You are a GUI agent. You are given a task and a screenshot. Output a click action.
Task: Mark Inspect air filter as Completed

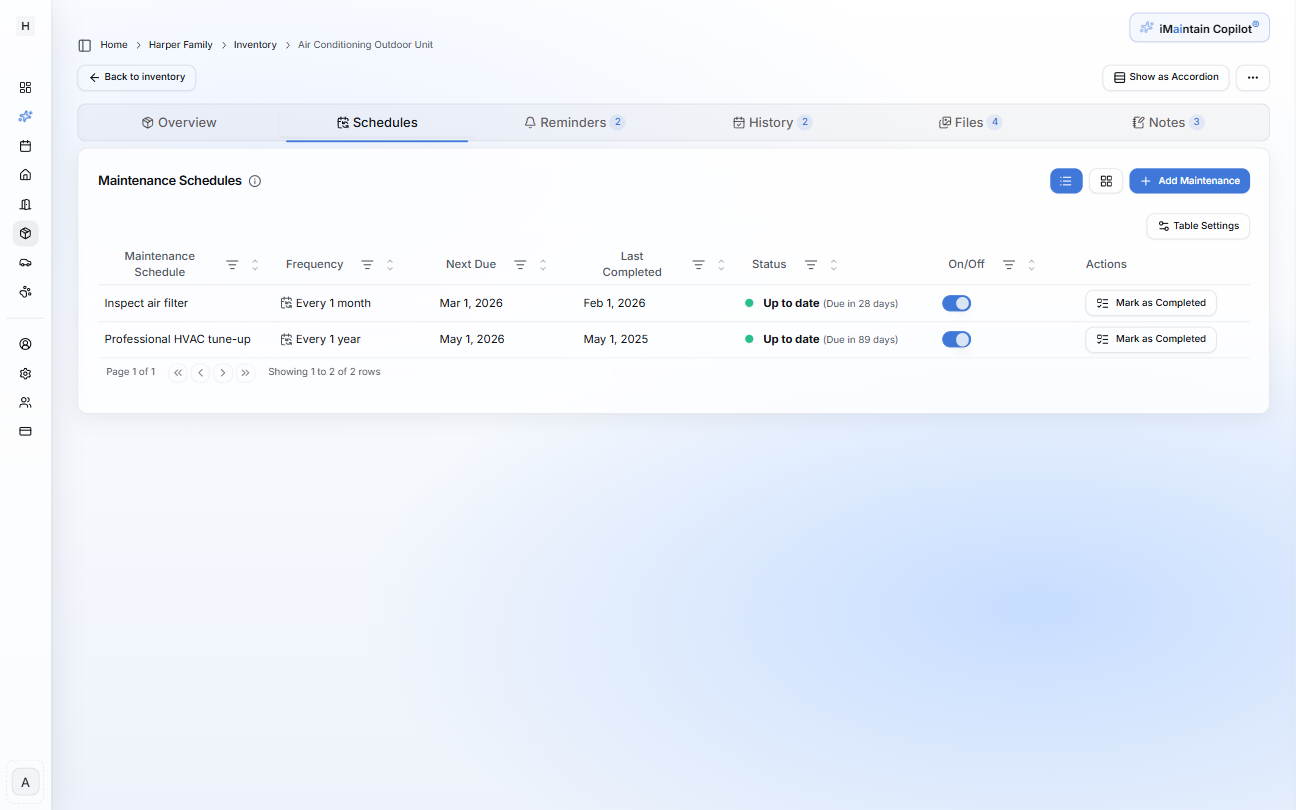[1150, 302]
